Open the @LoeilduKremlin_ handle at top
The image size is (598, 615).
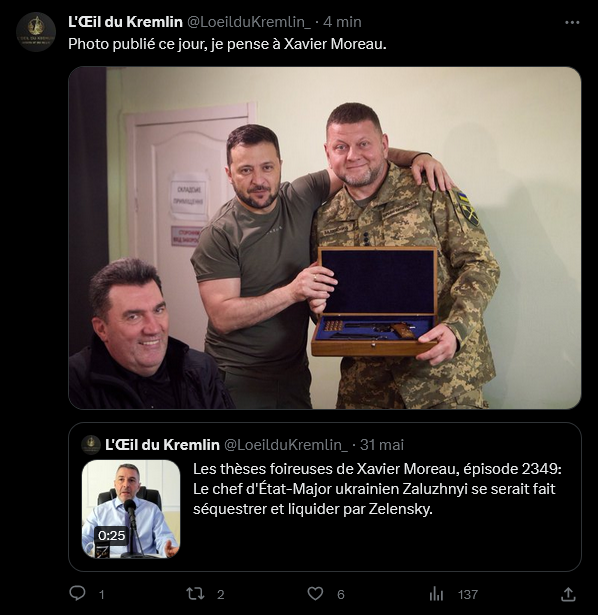(249, 22)
